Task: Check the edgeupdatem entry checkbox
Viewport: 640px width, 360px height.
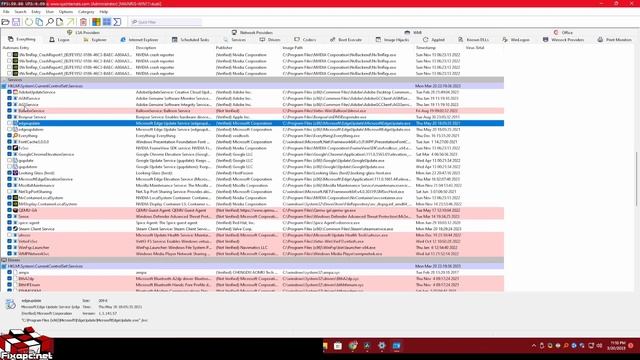Action: 9,129
